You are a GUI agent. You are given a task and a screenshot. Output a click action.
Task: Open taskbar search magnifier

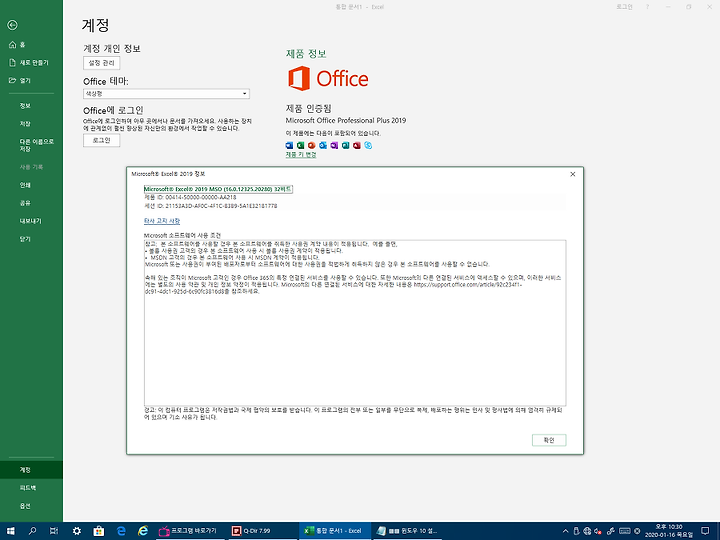(x=32, y=531)
